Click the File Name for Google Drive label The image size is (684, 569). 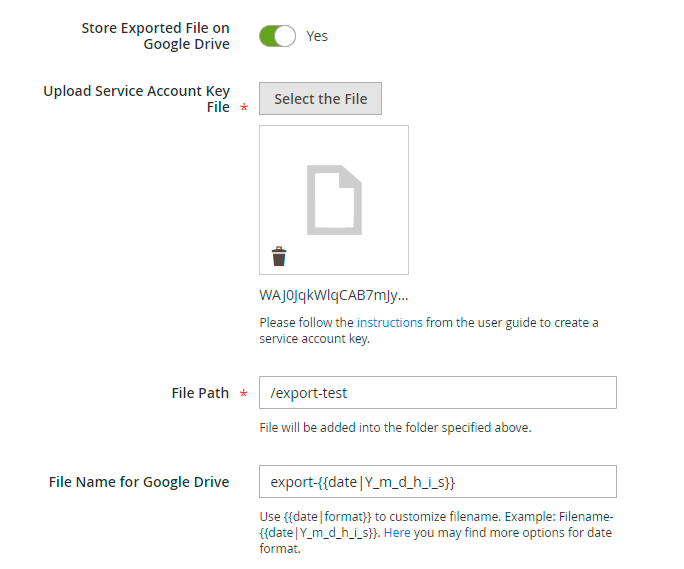coord(139,482)
